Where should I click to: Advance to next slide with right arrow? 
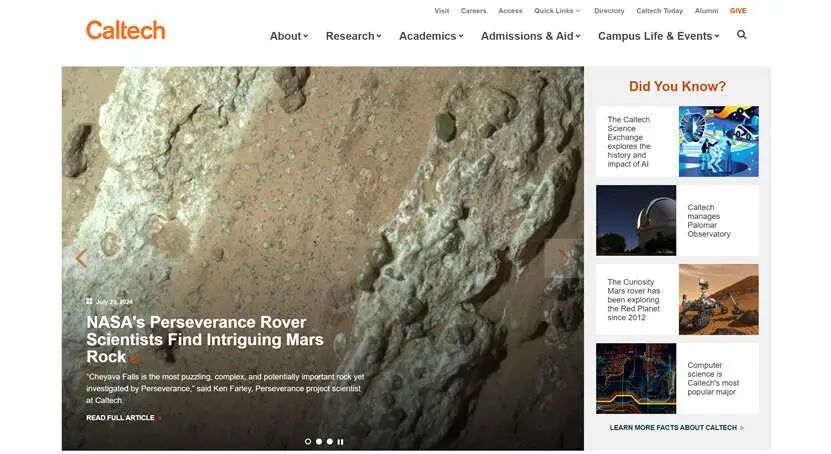coord(564,258)
